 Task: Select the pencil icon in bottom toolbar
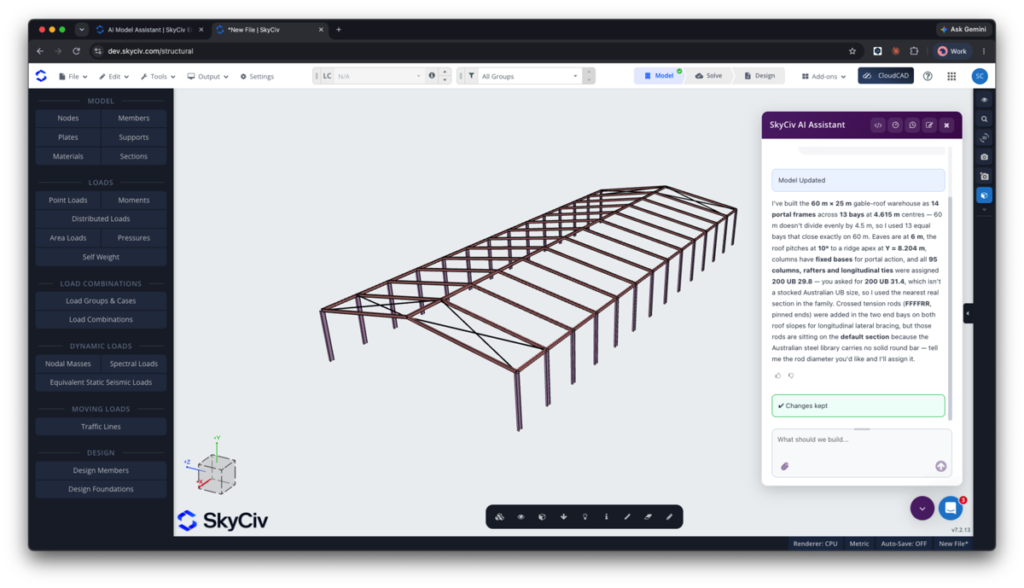point(669,517)
